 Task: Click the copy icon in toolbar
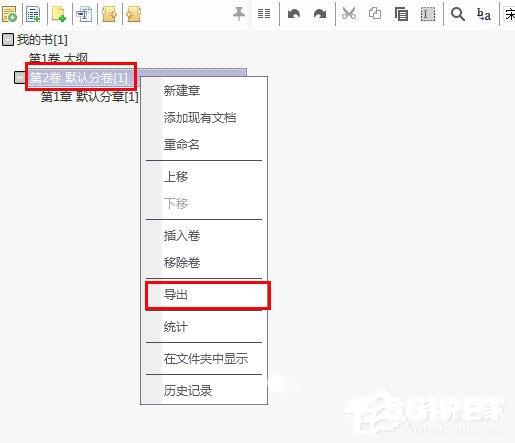375,14
